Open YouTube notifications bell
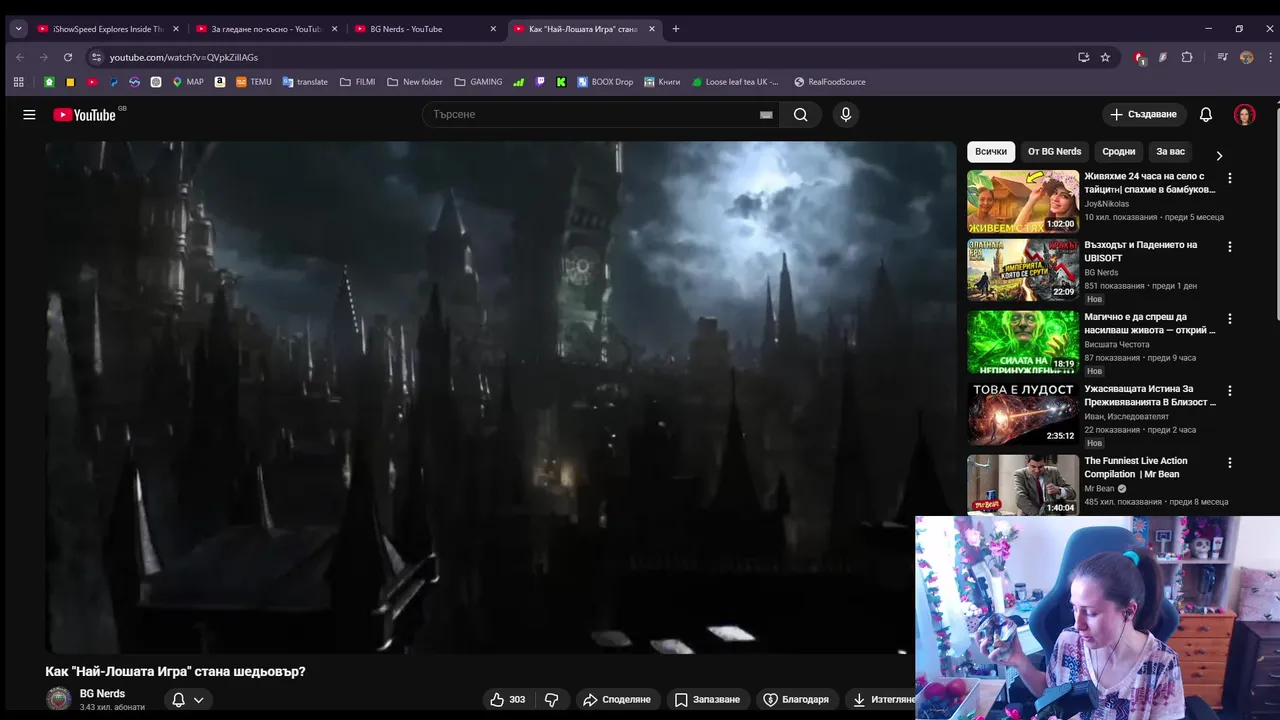This screenshot has width=1280, height=720. point(1206,115)
